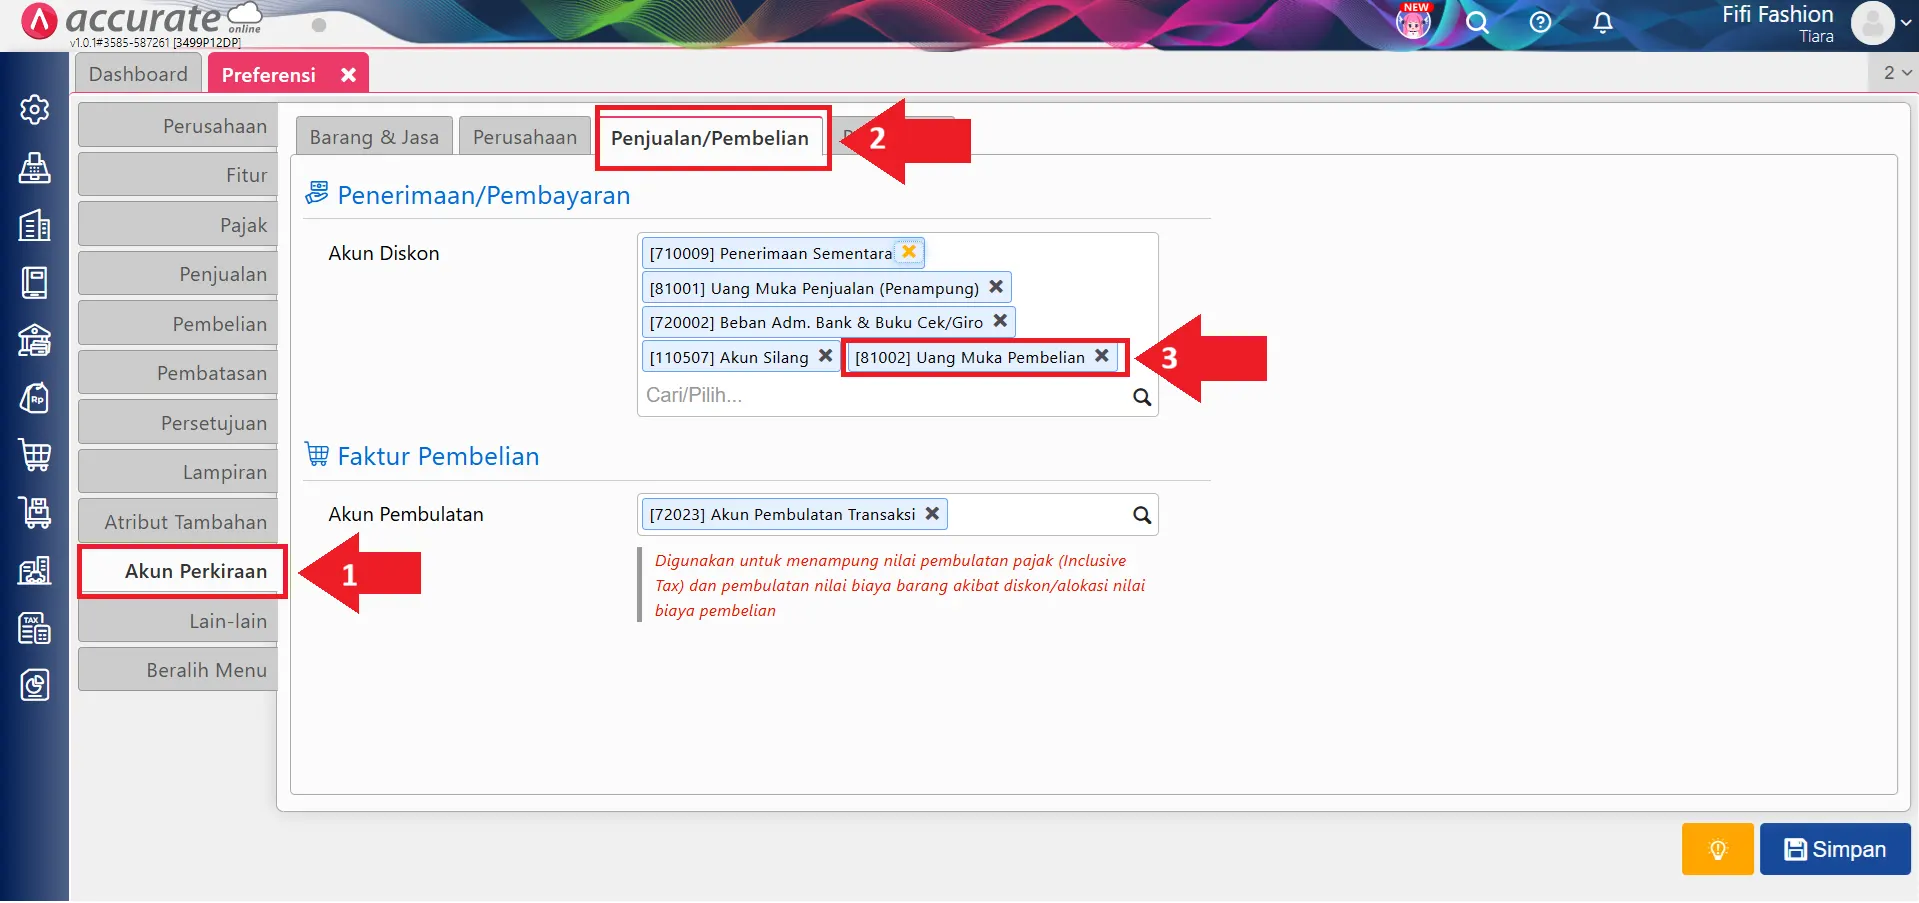Click the lightbulb tips button
Image resolution: width=1919 pixels, height=903 pixels.
pos(1717,849)
